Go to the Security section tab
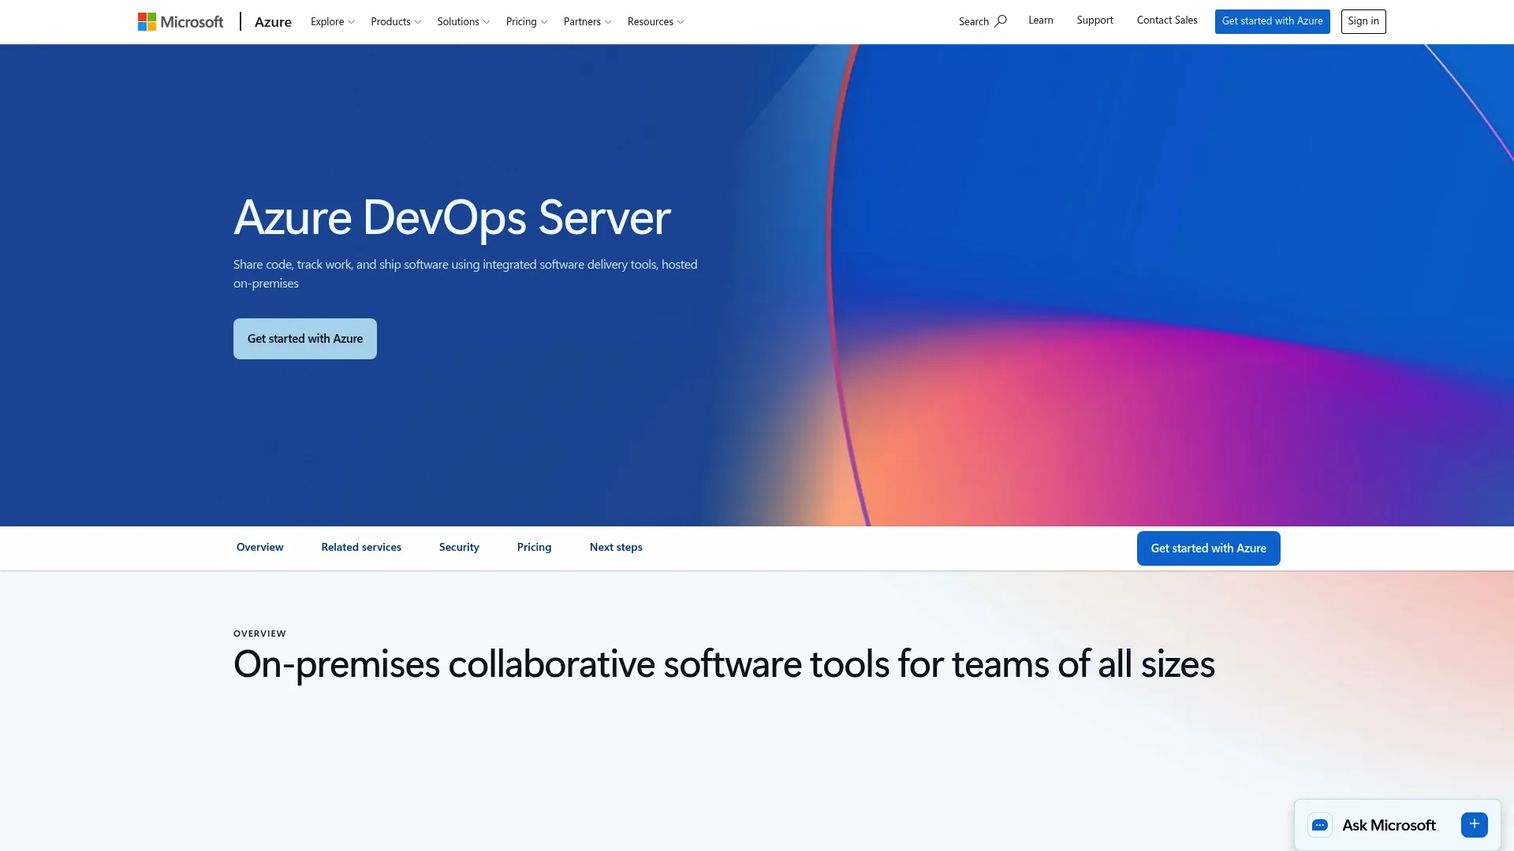The image size is (1514, 851). pyautogui.click(x=459, y=547)
